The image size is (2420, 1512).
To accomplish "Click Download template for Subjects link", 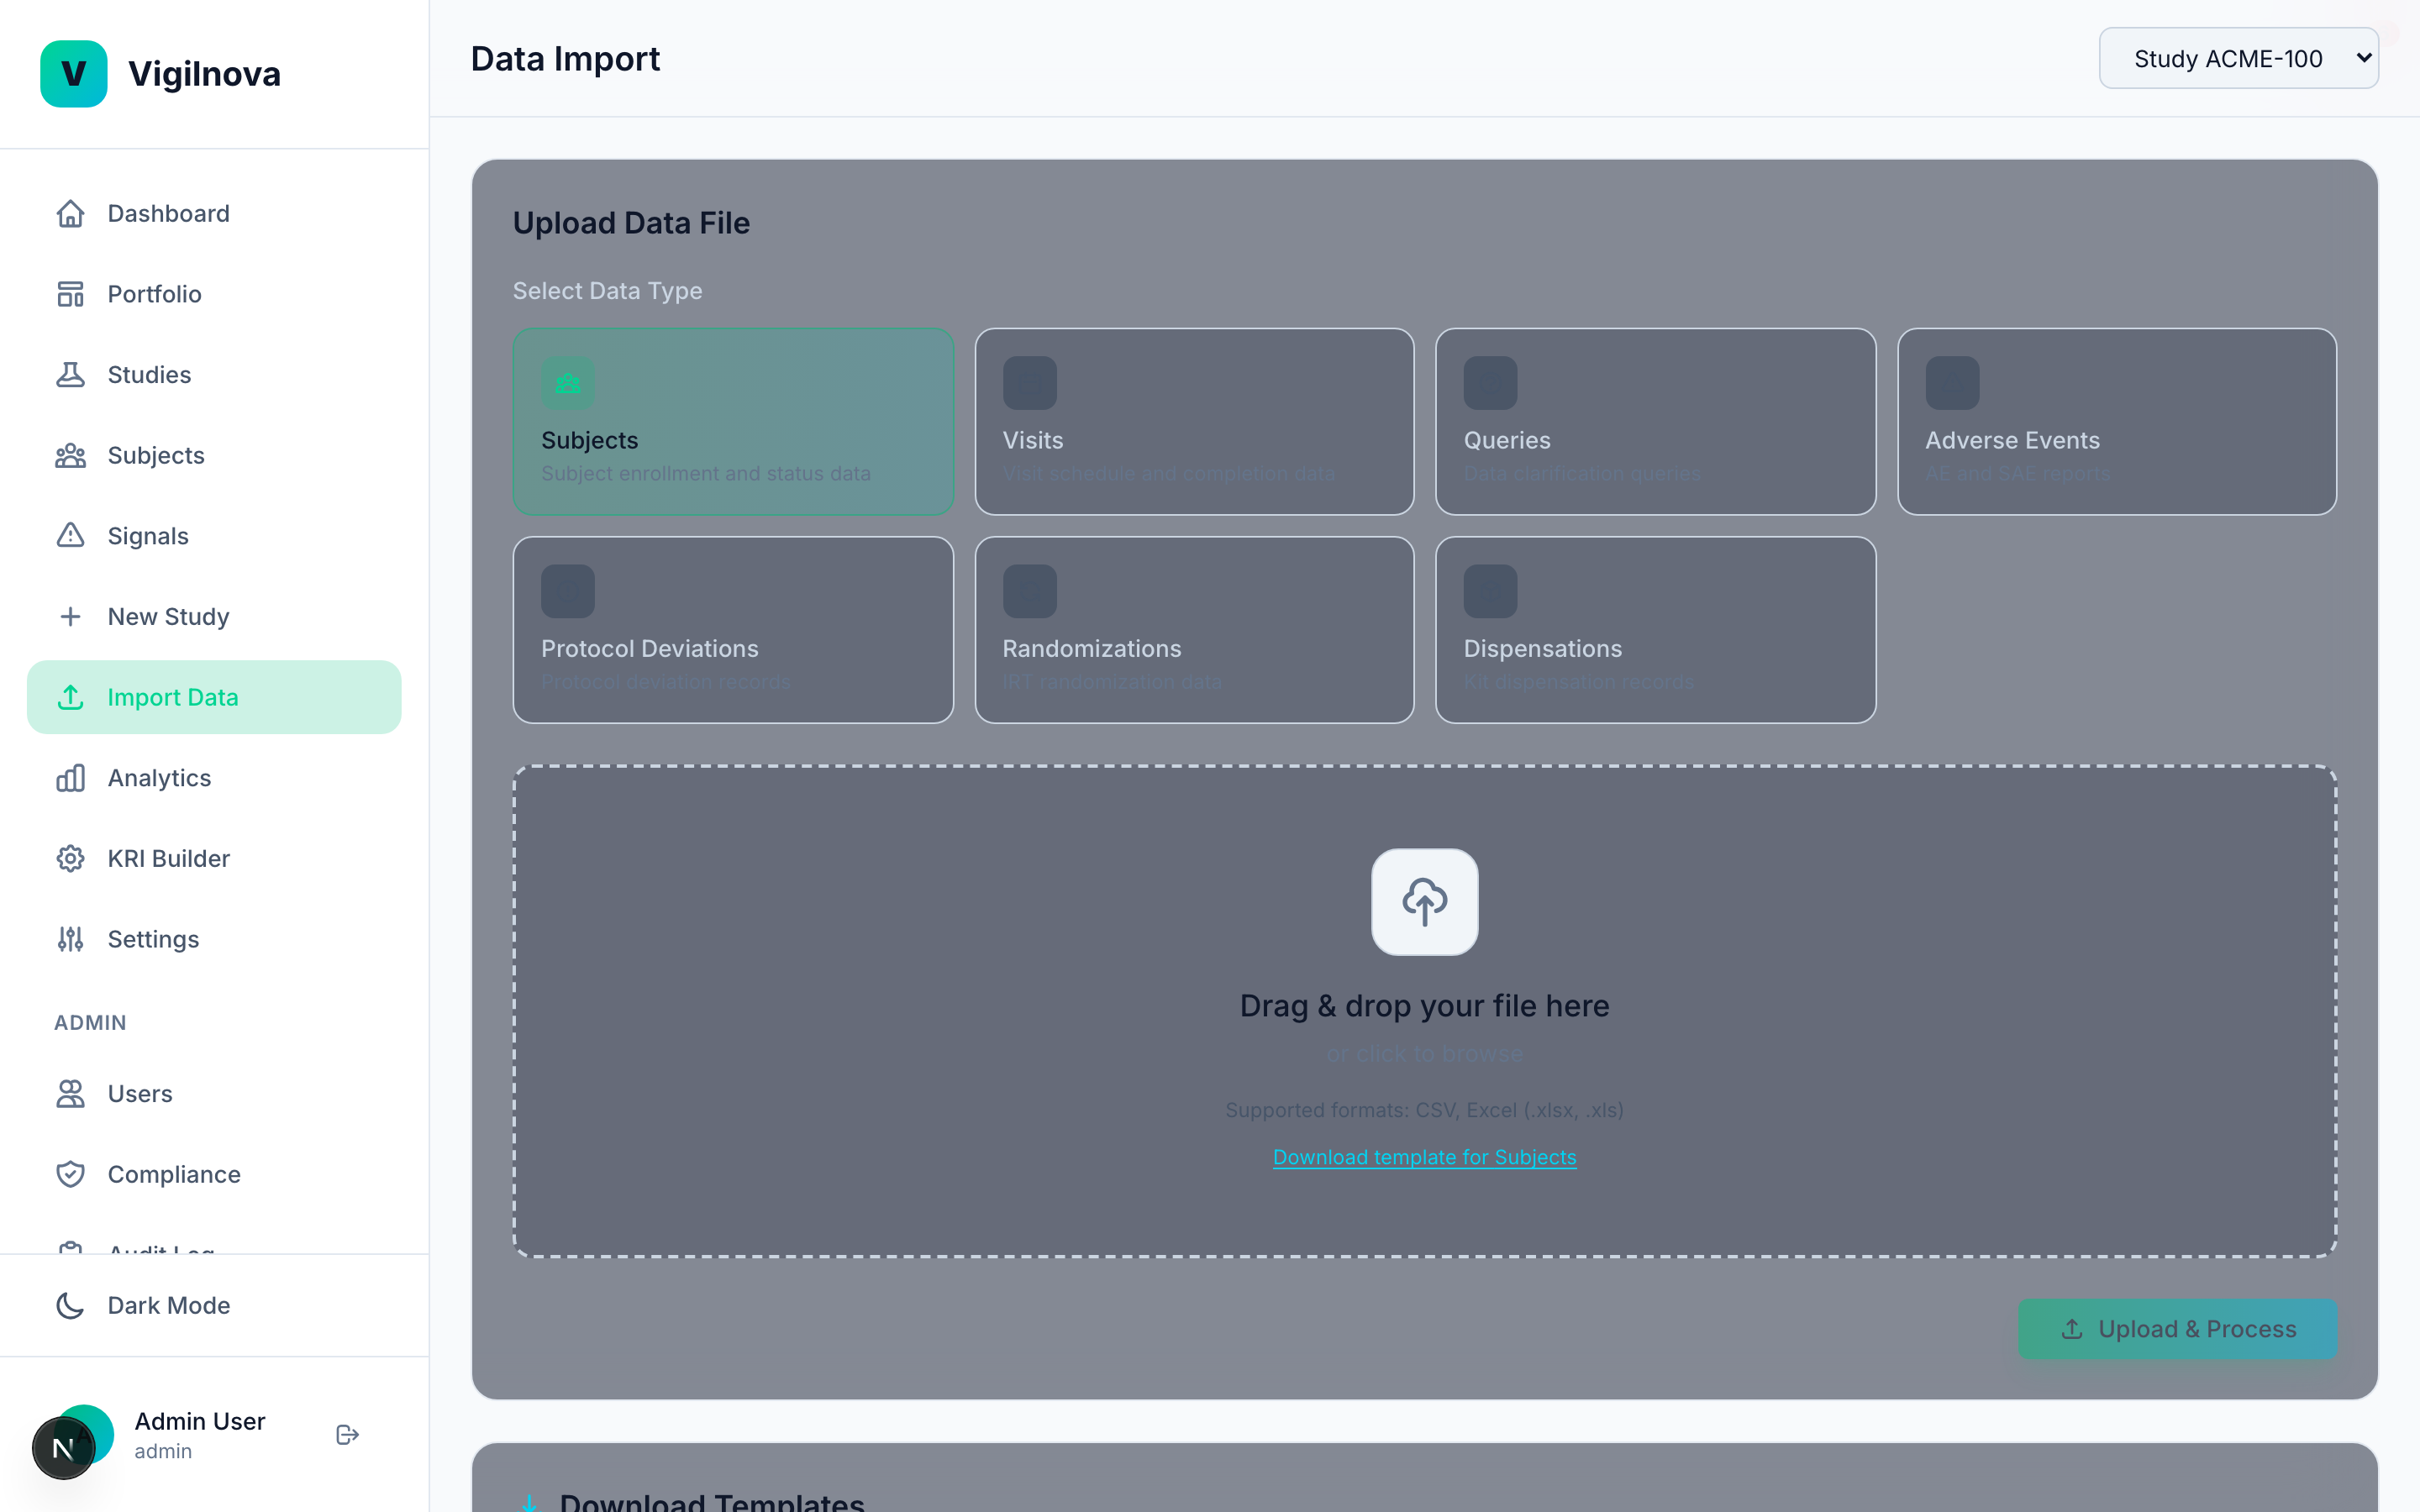I will (x=1424, y=1157).
